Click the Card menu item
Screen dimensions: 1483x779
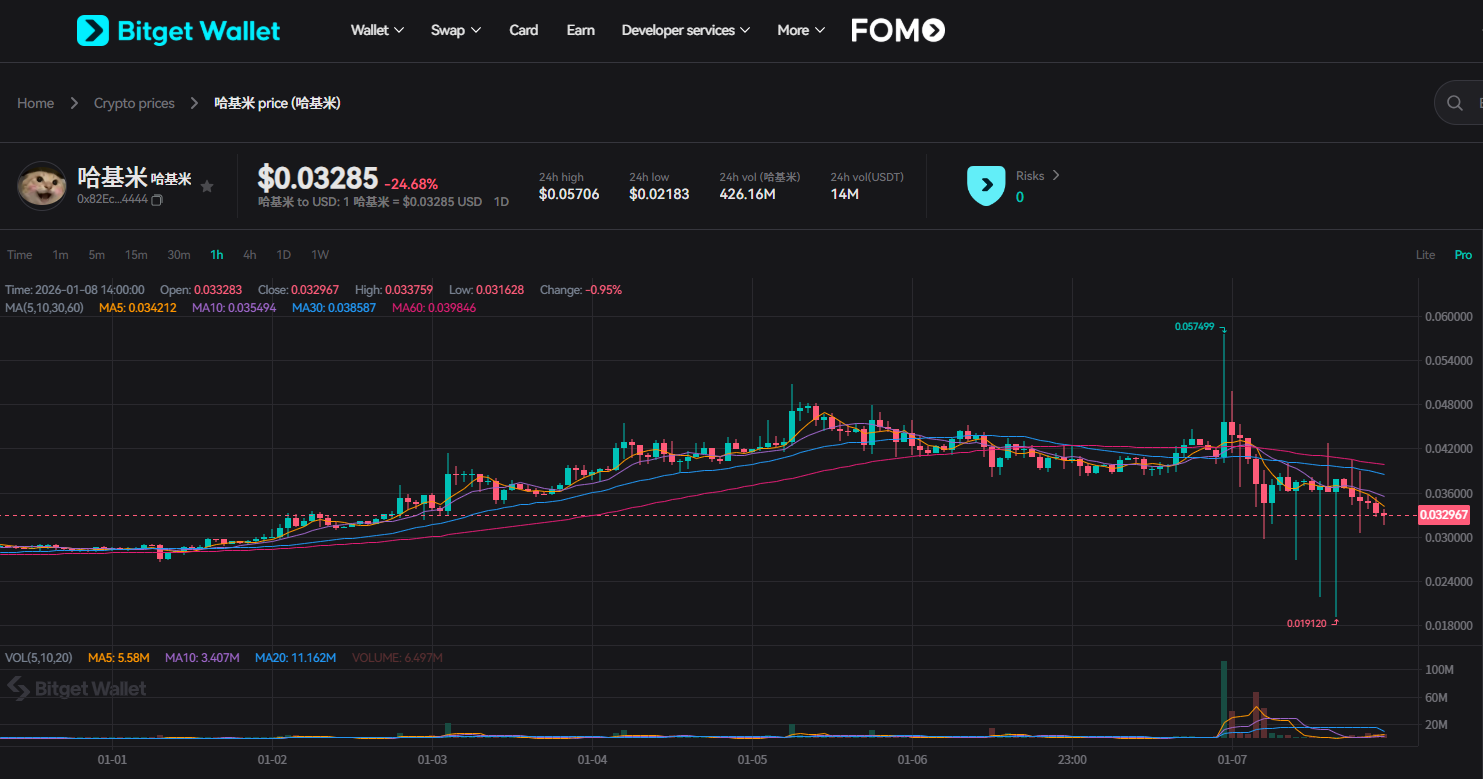pyautogui.click(x=523, y=30)
